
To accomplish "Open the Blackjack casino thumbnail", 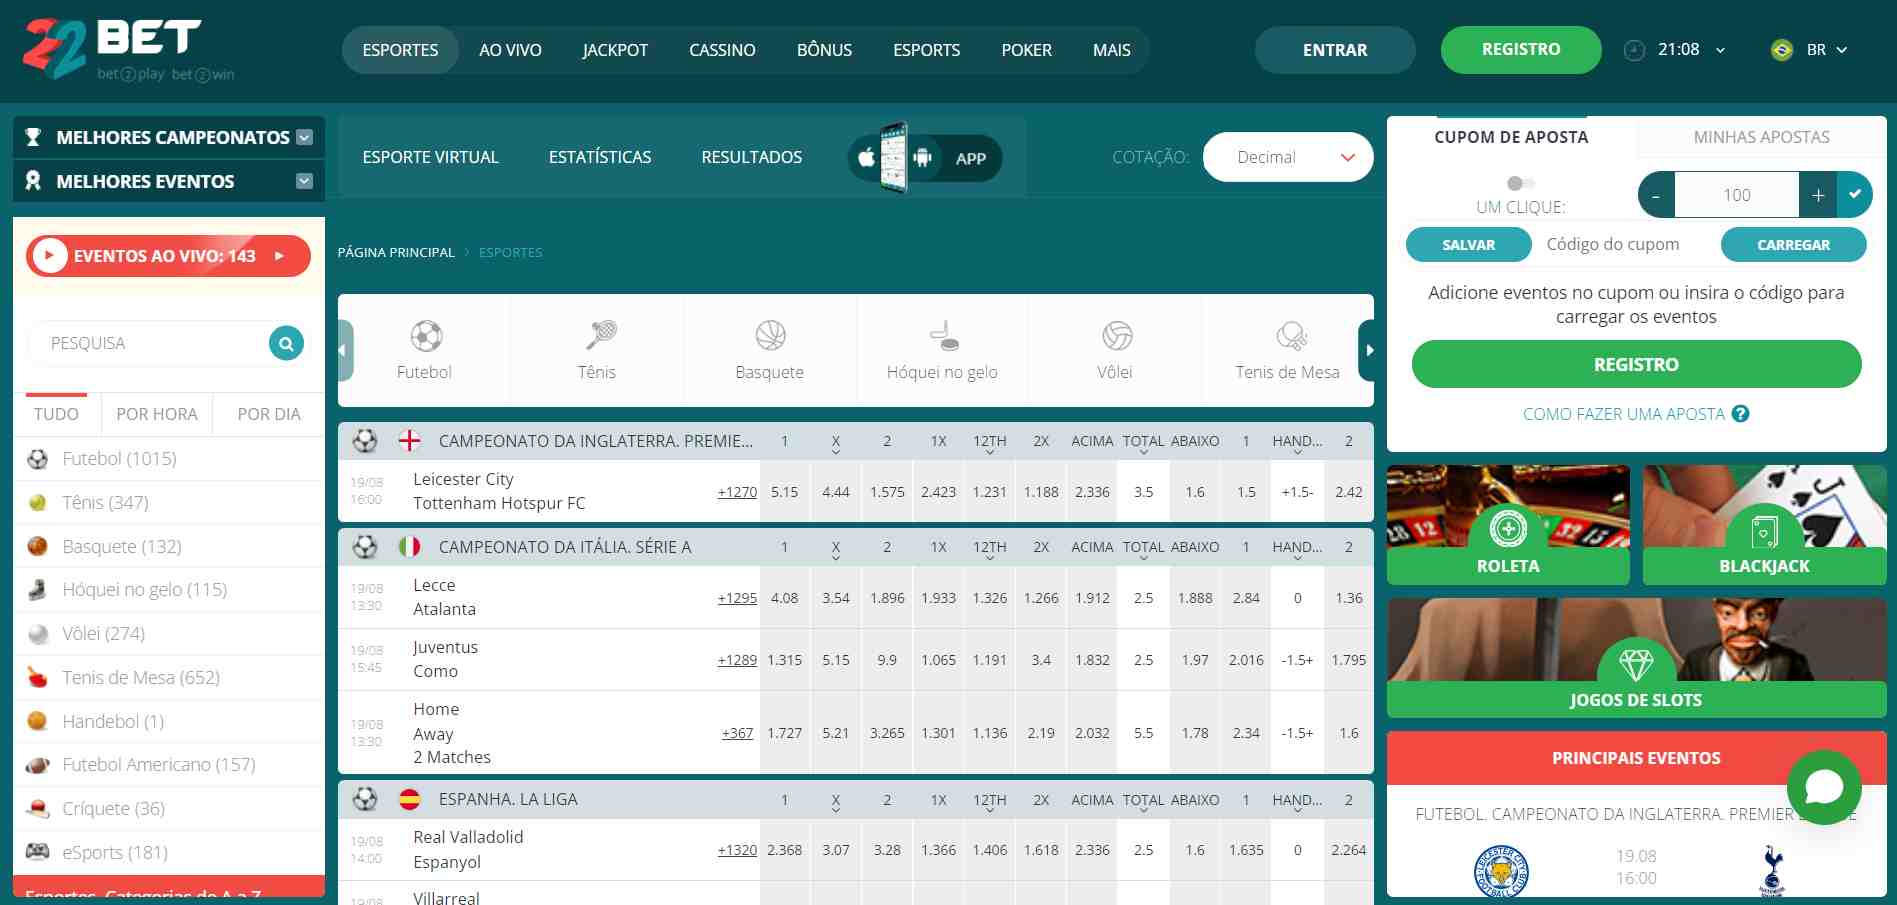I will pyautogui.click(x=1764, y=525).
